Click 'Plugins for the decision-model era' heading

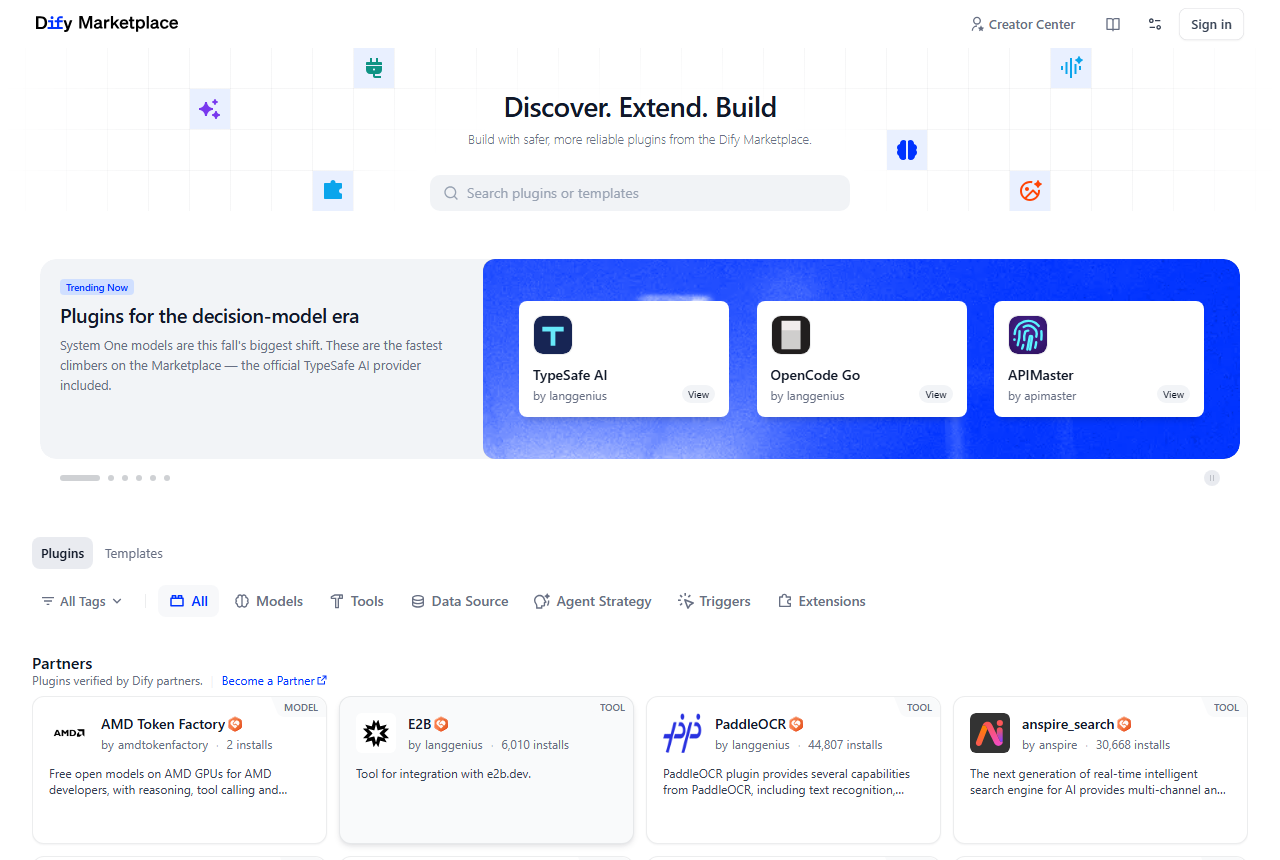(209, 316)
